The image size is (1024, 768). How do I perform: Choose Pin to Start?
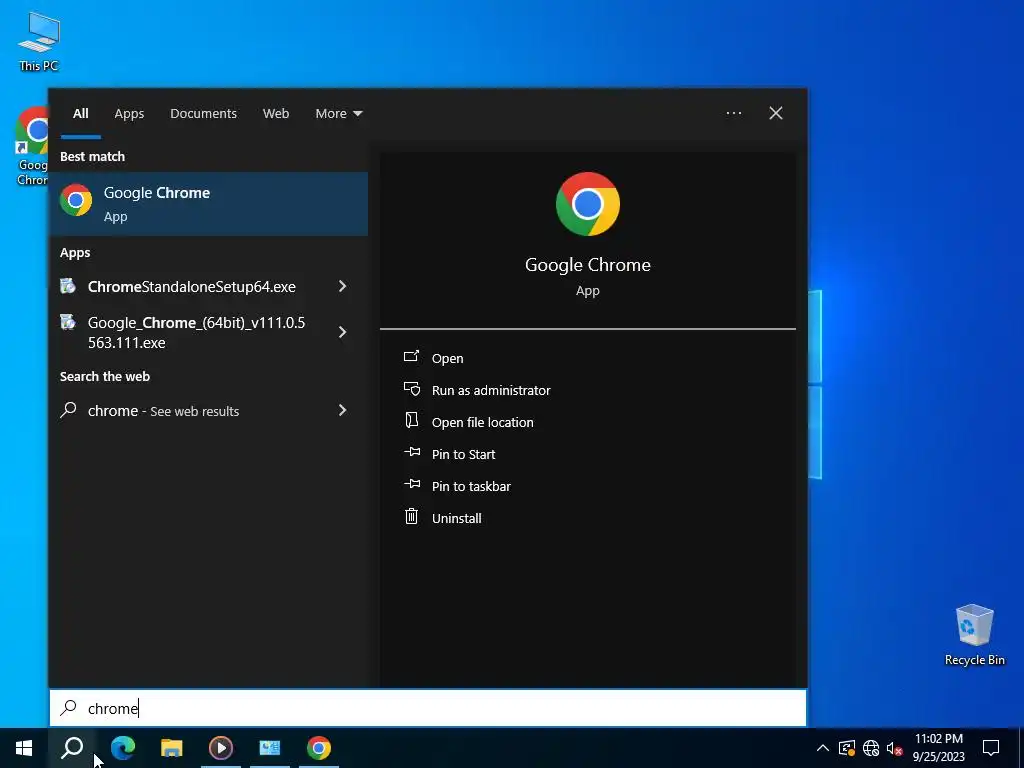464,455
